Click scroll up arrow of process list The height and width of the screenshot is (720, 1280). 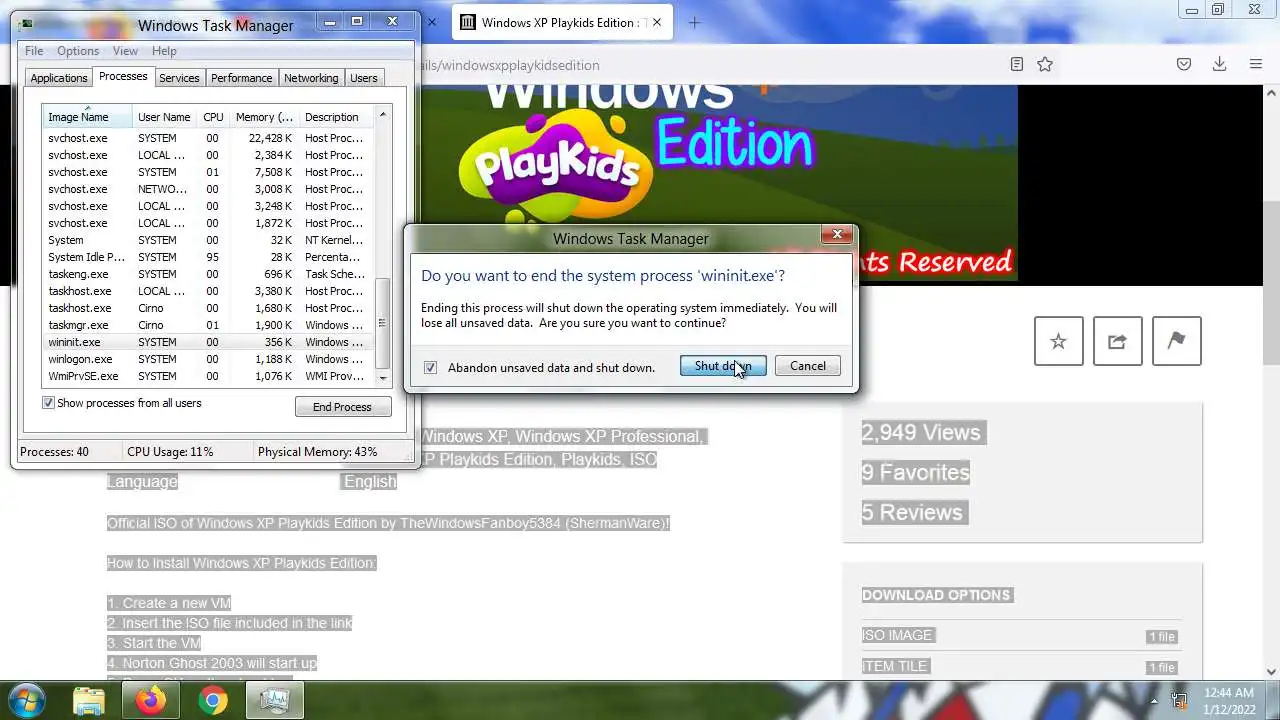382,114
